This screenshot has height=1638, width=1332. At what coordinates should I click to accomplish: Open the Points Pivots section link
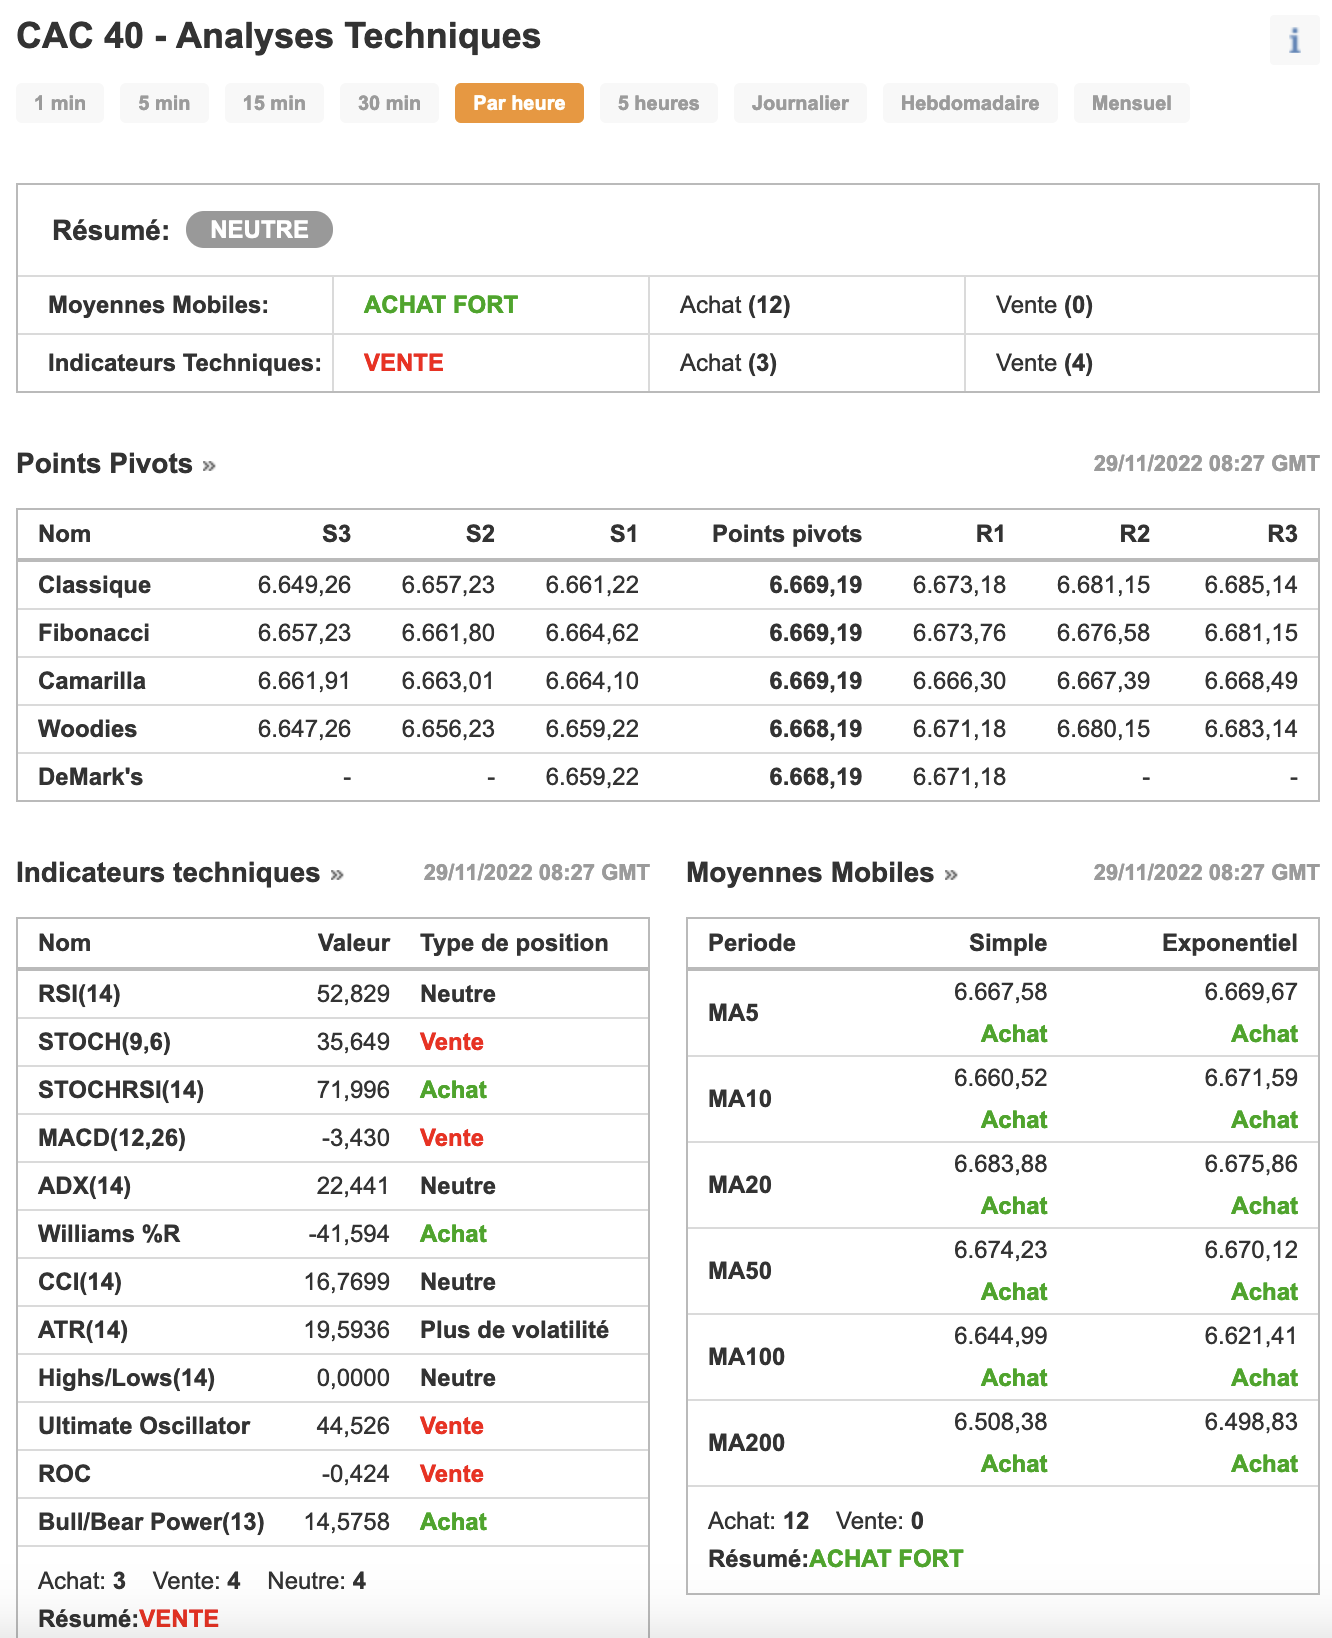coord(105,464)
